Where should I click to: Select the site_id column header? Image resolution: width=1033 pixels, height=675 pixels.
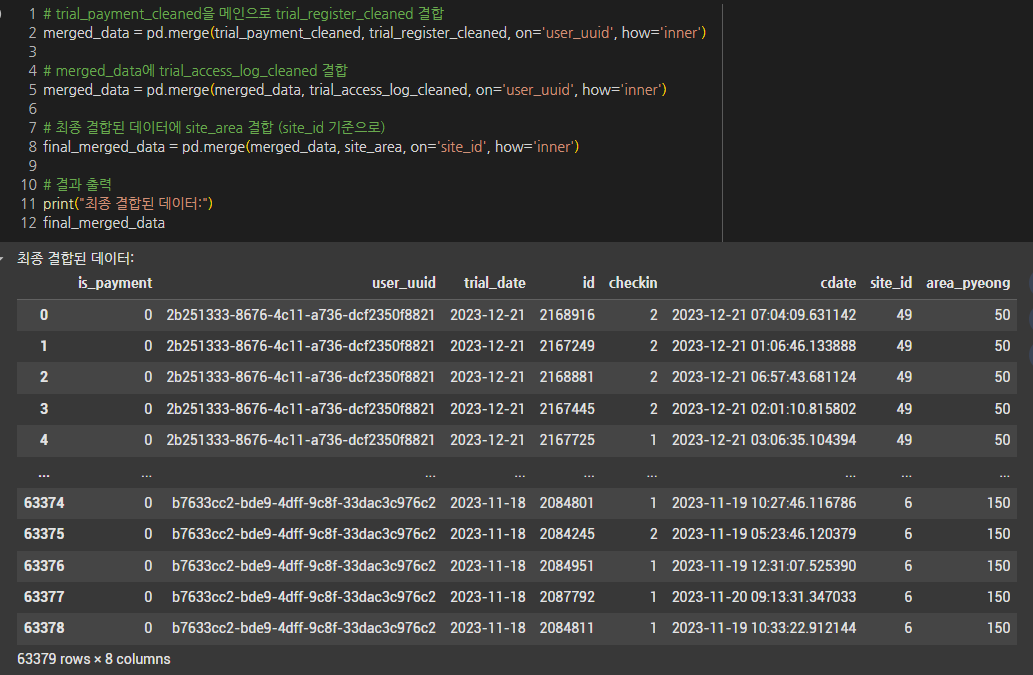tap(891, 283)
